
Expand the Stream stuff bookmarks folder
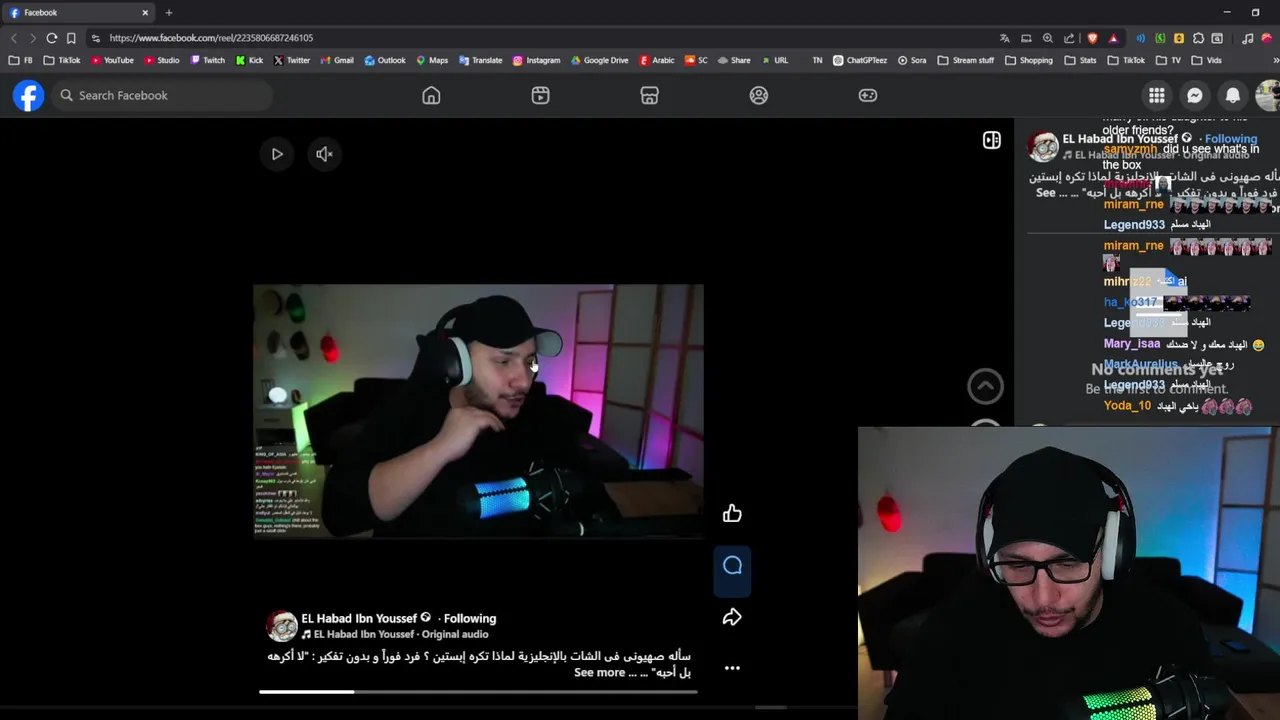[965, 60]
